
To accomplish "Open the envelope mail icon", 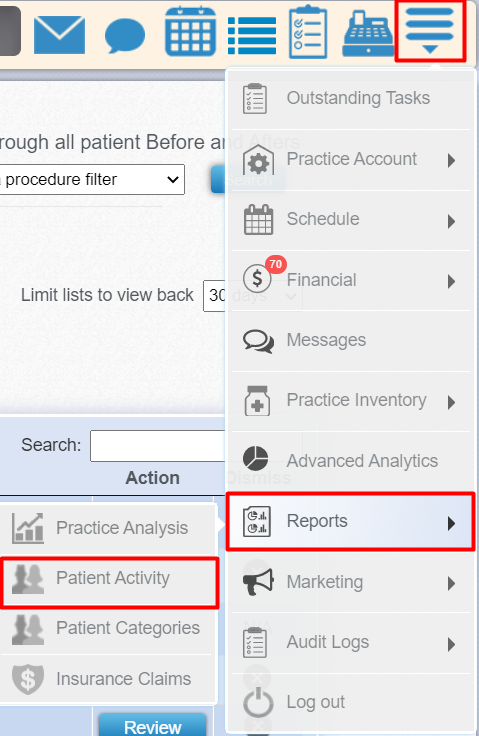I will click(x=60, y=34).
